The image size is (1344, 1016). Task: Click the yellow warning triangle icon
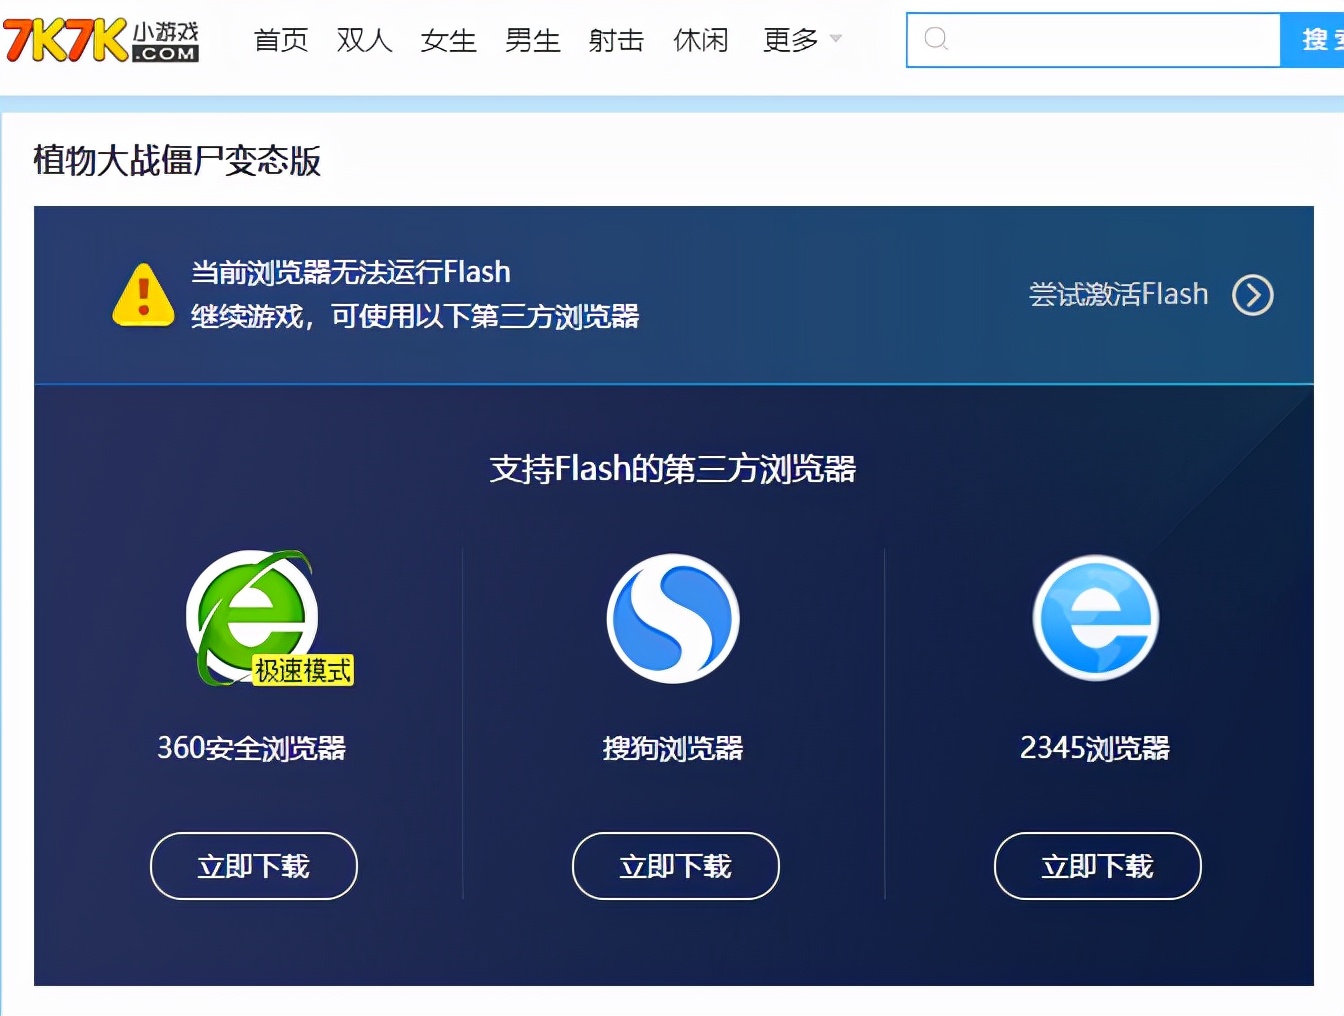click(x=143, y=297)
